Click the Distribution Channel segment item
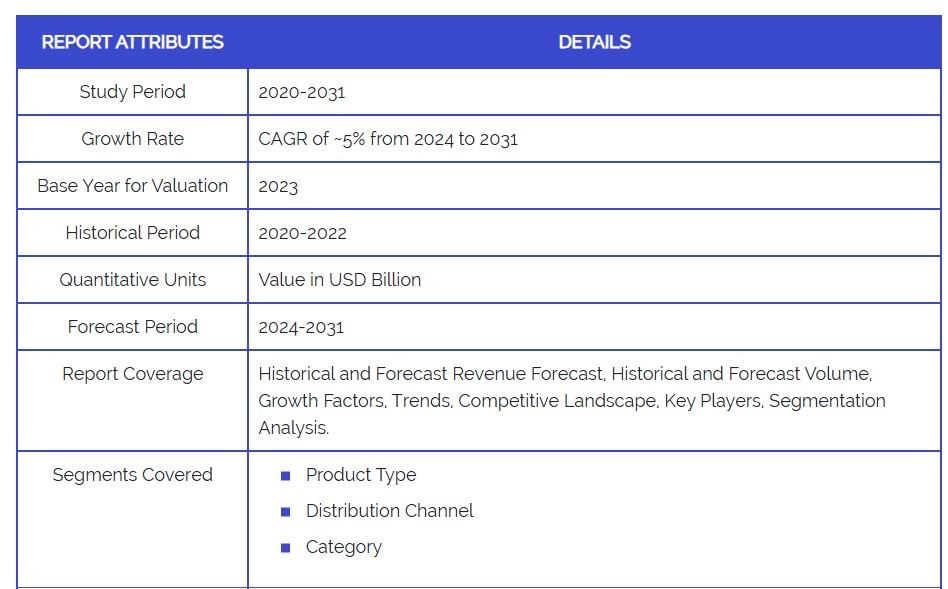948x589 pixels. (x=389, y=511)
